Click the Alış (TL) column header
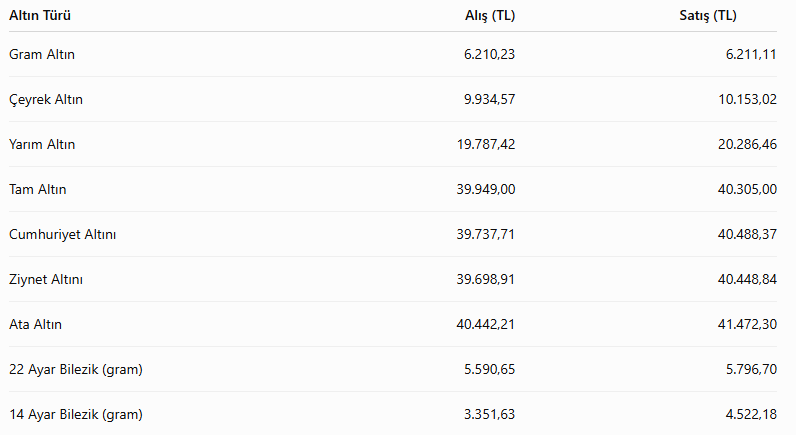 coord(490,16)
